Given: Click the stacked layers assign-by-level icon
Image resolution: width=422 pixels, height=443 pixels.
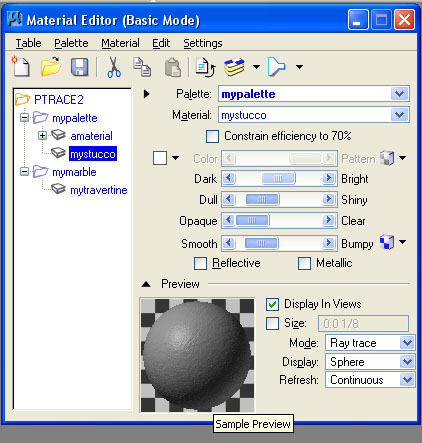Looking at the screenshot, I should tap(234, 67).
